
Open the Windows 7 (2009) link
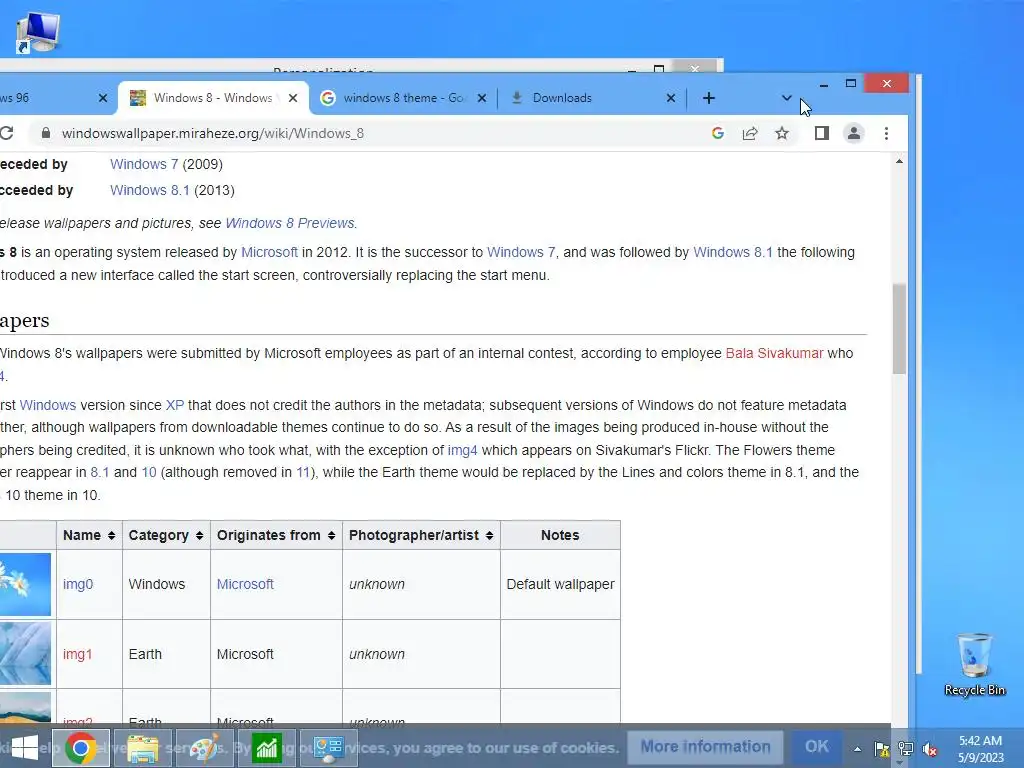144,165
